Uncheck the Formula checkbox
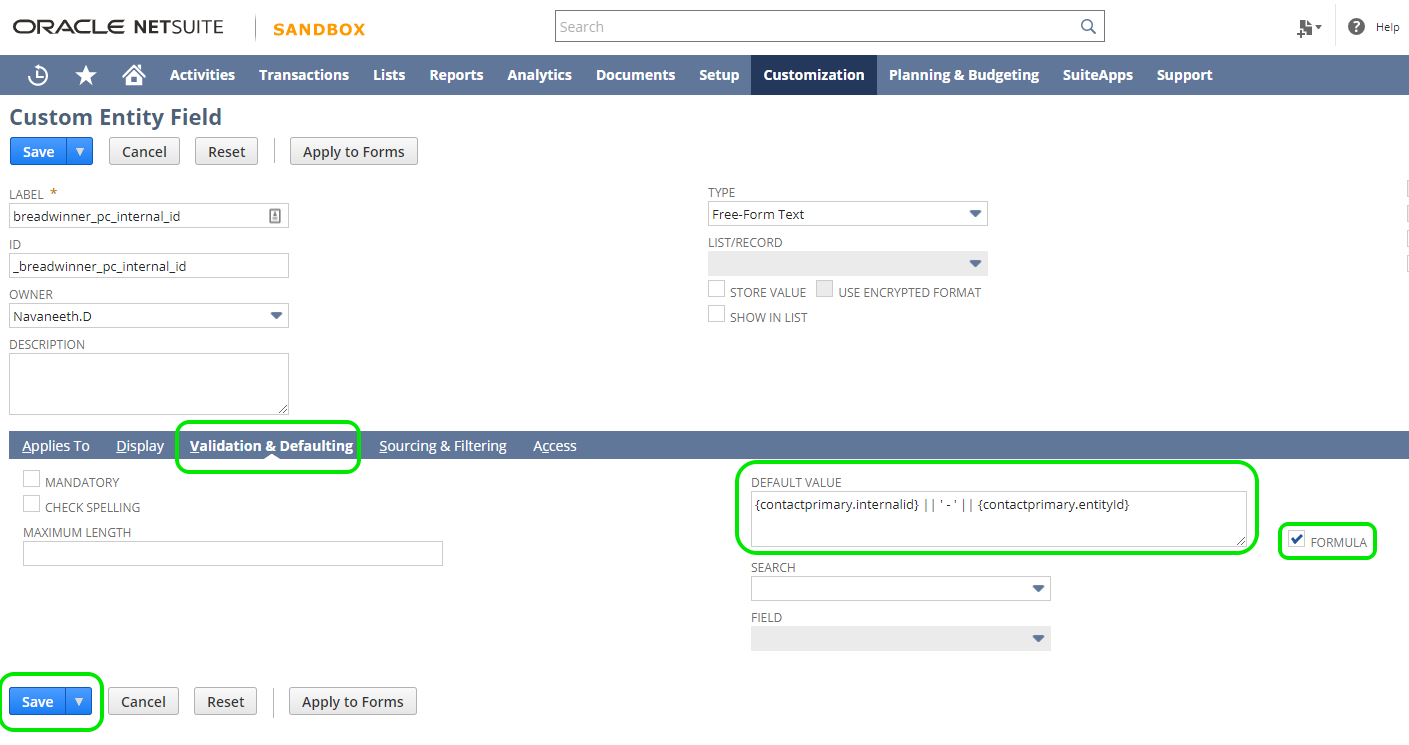The height and width of the screenshot is (745, 1409). coord(1297,539)
